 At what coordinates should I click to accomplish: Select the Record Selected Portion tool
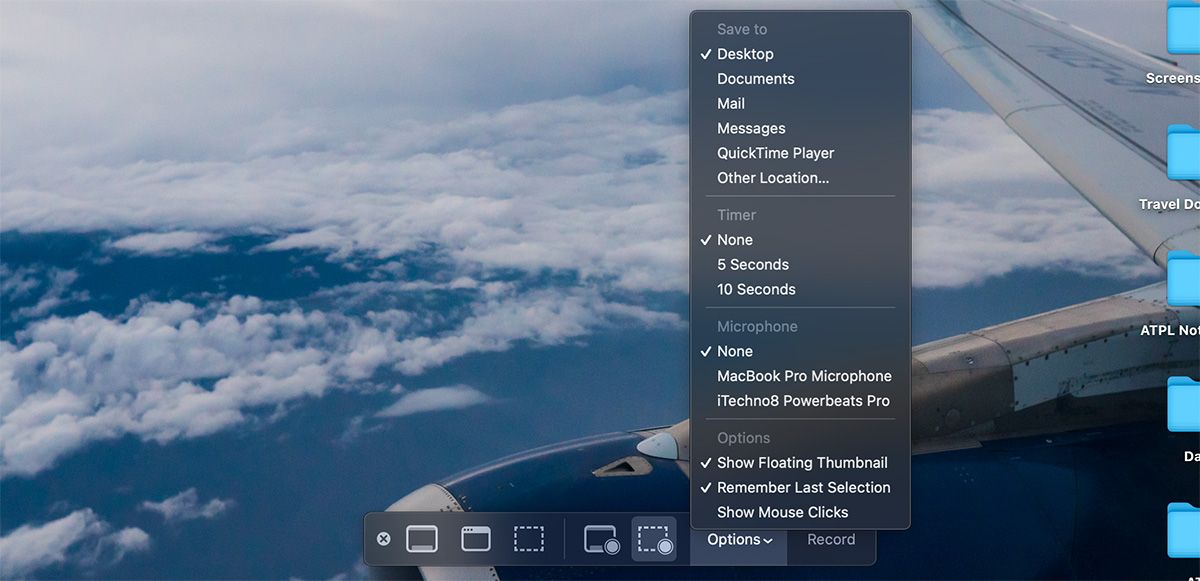pos(655,538)
